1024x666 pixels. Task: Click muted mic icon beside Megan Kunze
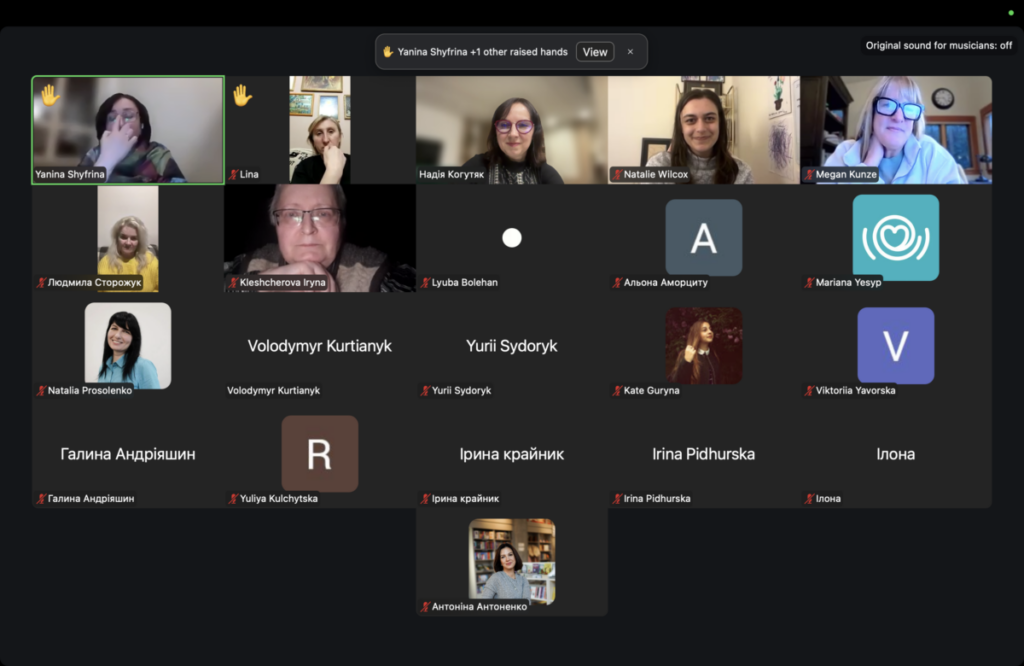coord(809,175)
